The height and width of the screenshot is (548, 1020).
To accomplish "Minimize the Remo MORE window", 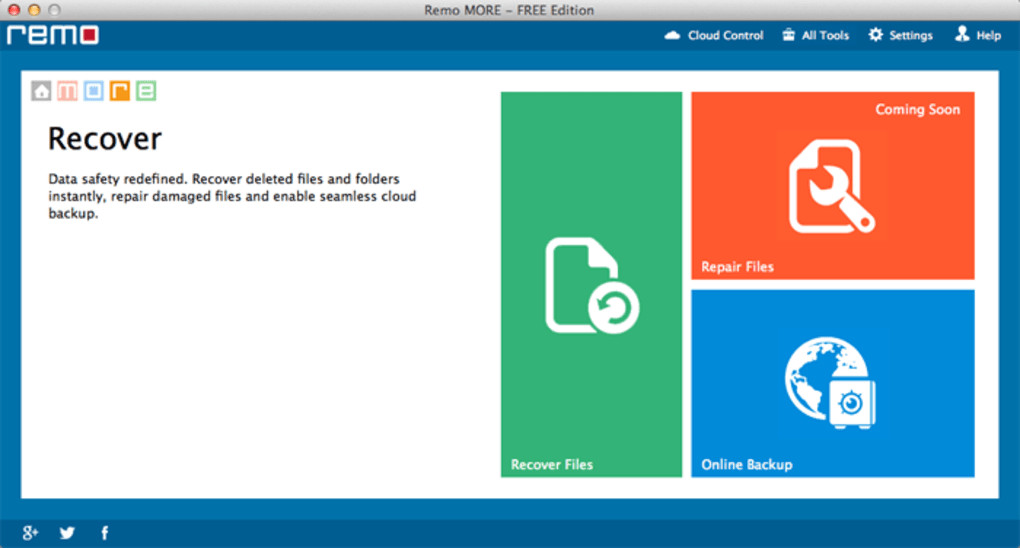I will [34, 10].
